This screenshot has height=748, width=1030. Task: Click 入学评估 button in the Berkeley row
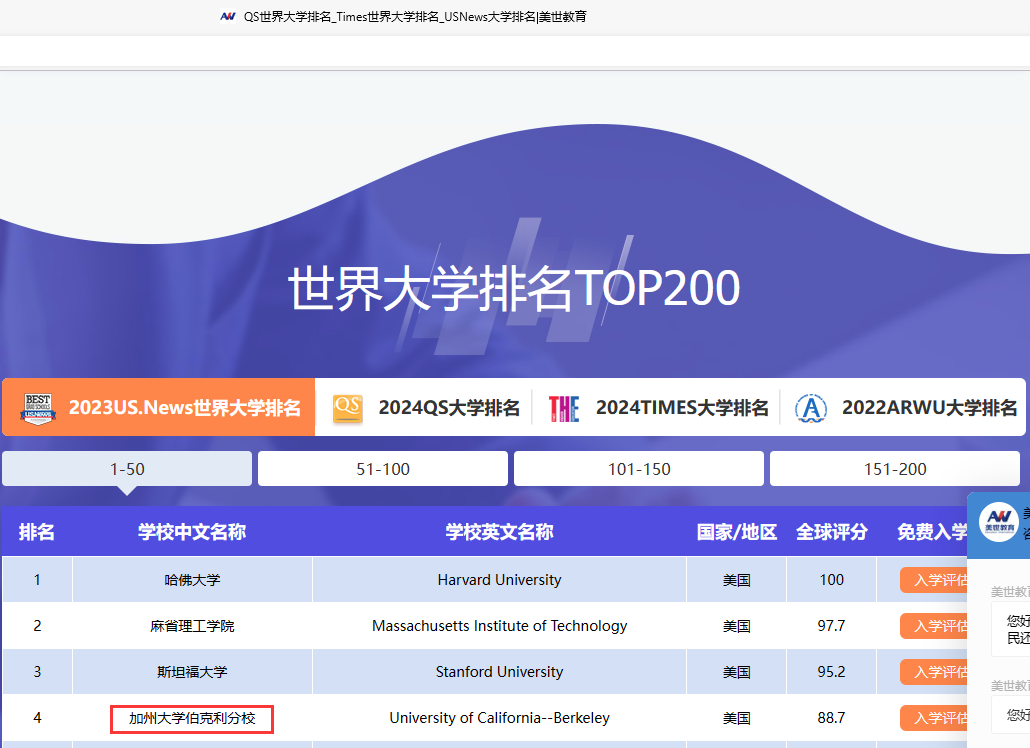tap(933, 718)
